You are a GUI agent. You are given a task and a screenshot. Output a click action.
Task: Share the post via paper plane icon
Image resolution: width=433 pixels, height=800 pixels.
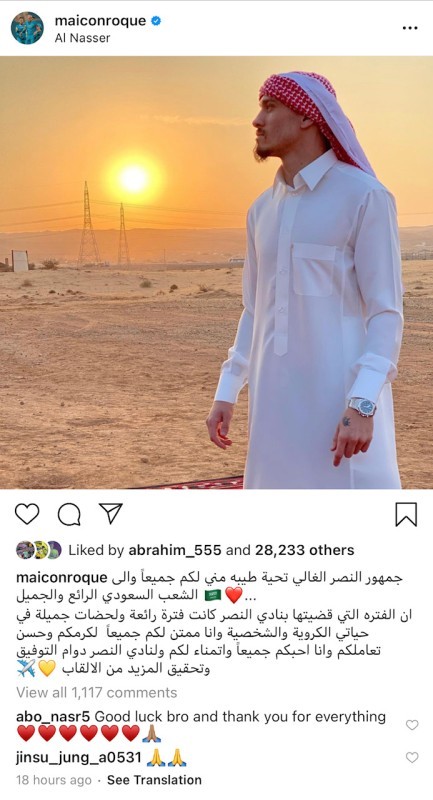(111, 513)
